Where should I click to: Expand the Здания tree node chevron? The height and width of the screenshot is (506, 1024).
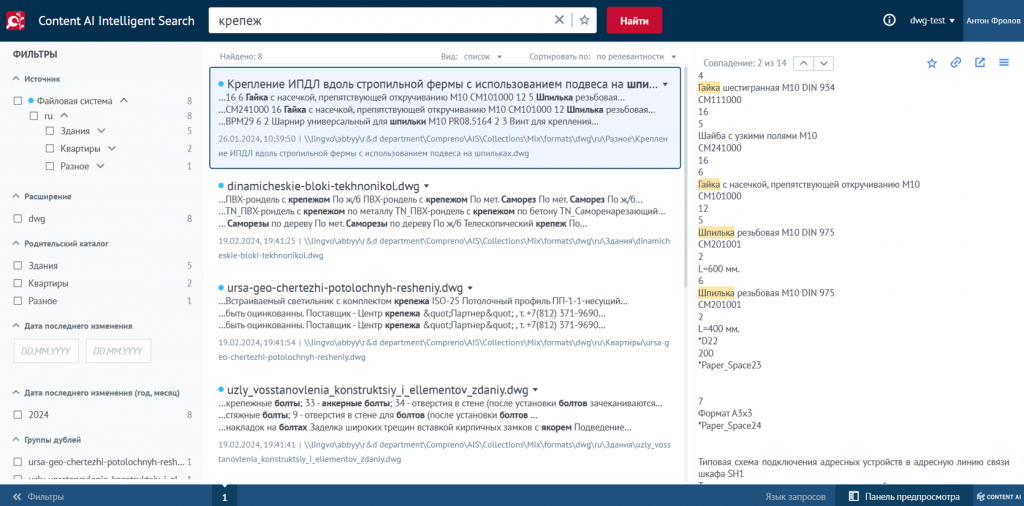[101, 131]
